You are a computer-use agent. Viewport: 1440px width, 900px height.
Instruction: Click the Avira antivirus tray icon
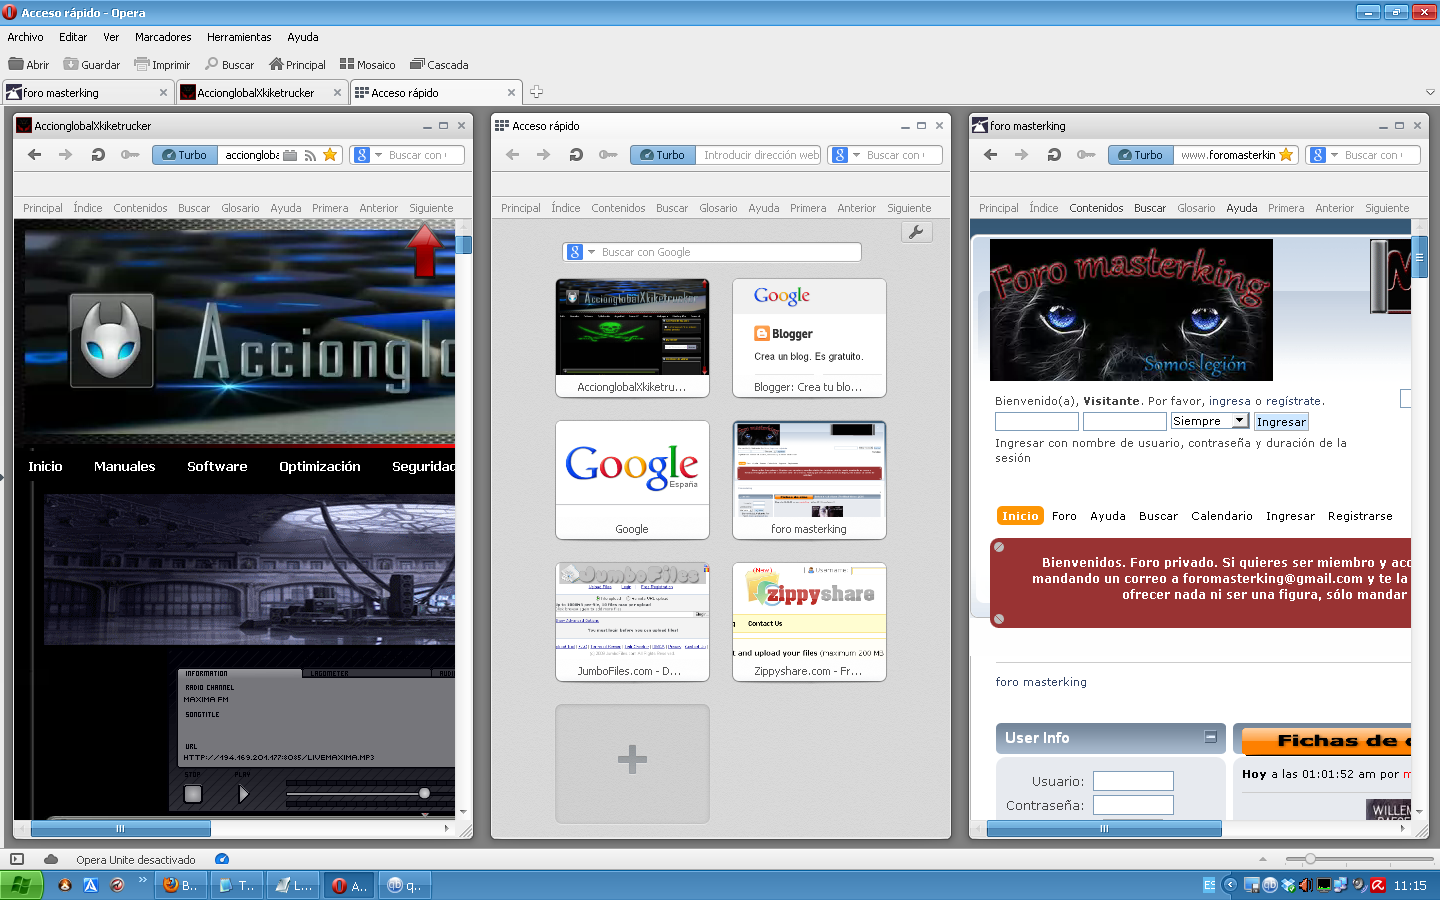click(x=1376, y=885)
